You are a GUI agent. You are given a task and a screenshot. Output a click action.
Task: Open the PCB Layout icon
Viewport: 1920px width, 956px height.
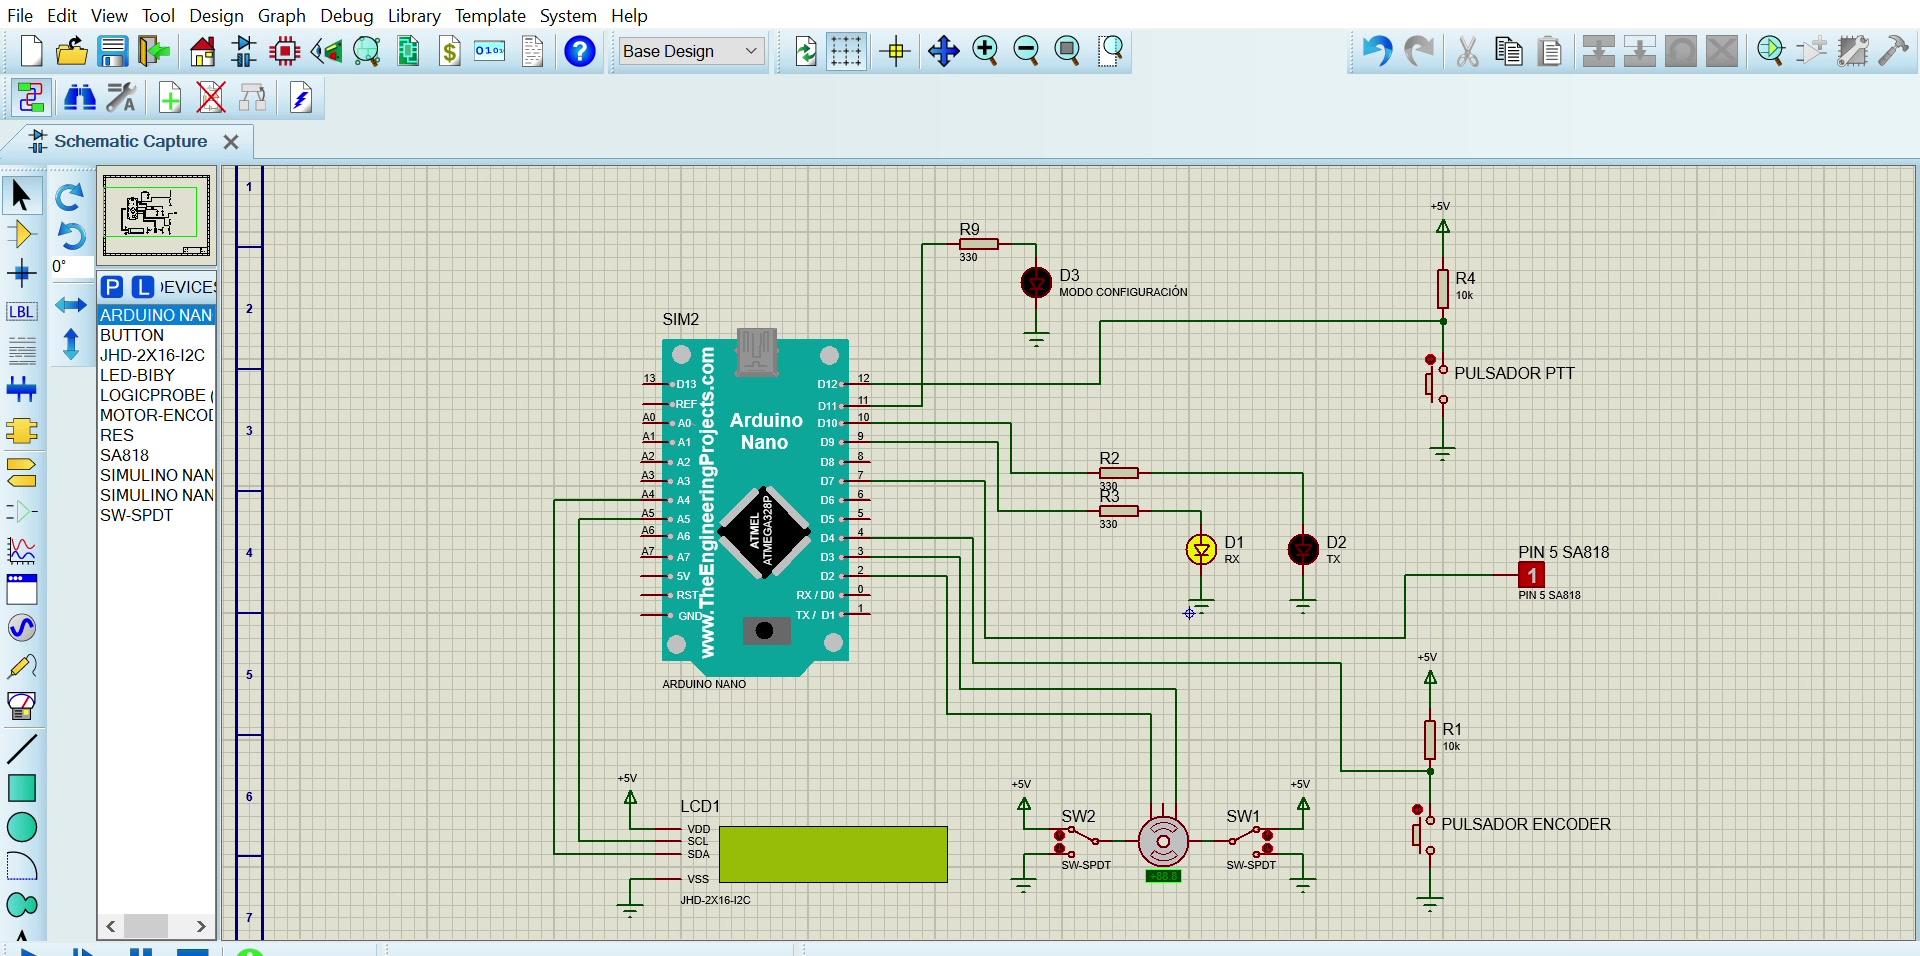[x=285, y=51]
